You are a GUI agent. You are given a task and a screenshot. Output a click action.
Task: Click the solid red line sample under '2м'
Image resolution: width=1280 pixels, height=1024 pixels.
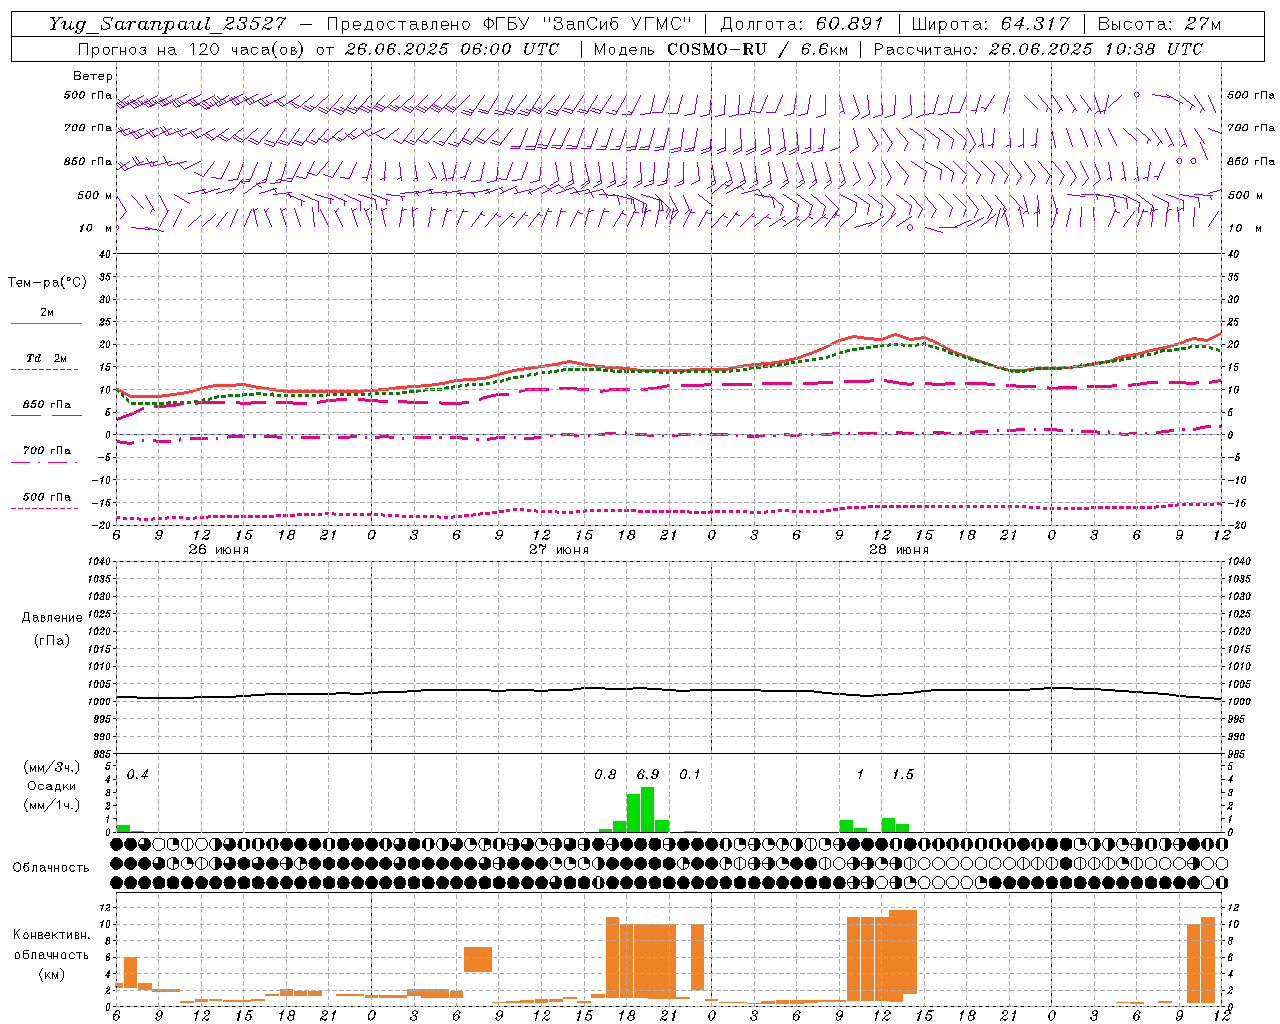tap(46, 323)
